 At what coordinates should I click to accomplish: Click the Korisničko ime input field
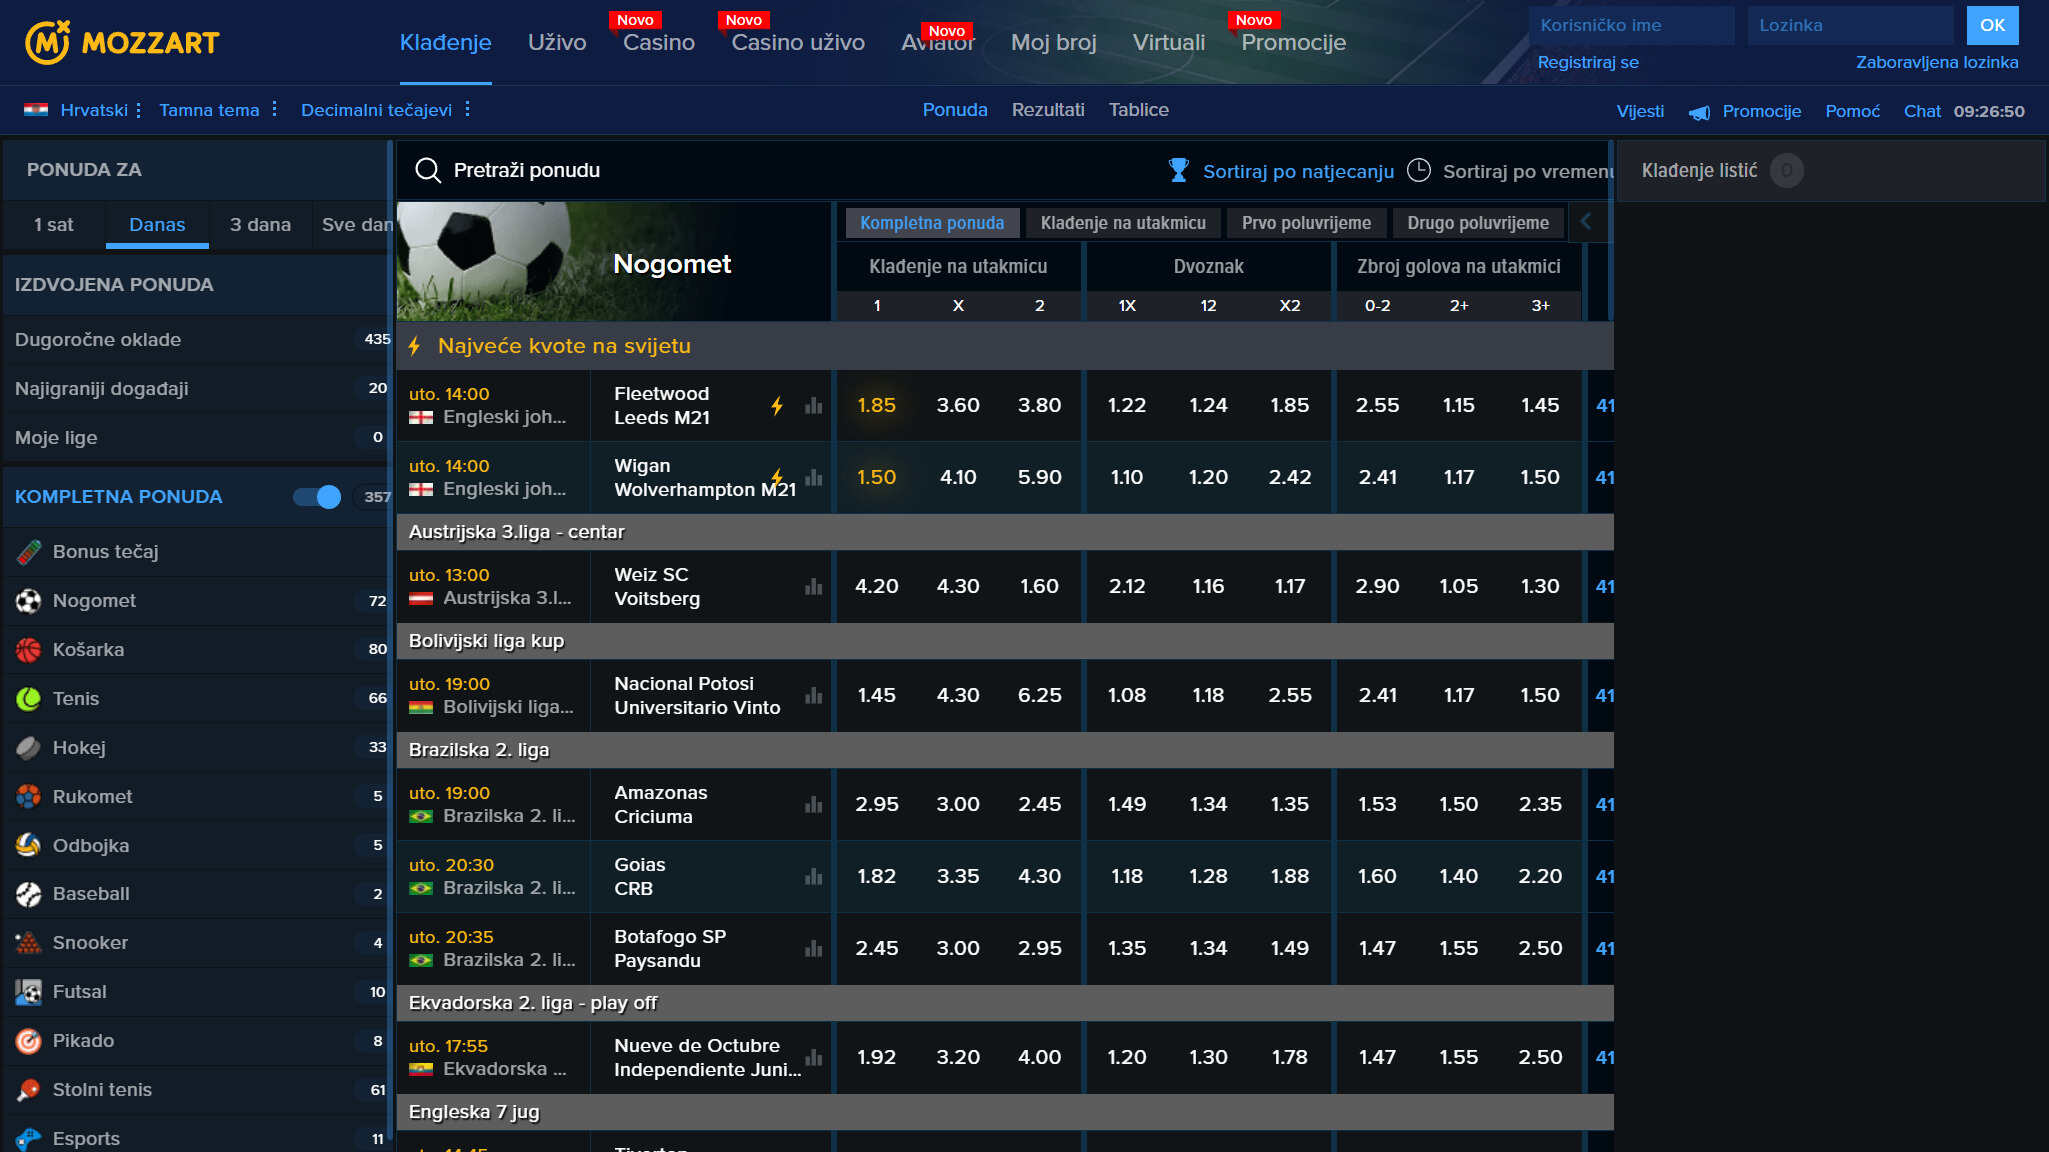coord(1630,25)
